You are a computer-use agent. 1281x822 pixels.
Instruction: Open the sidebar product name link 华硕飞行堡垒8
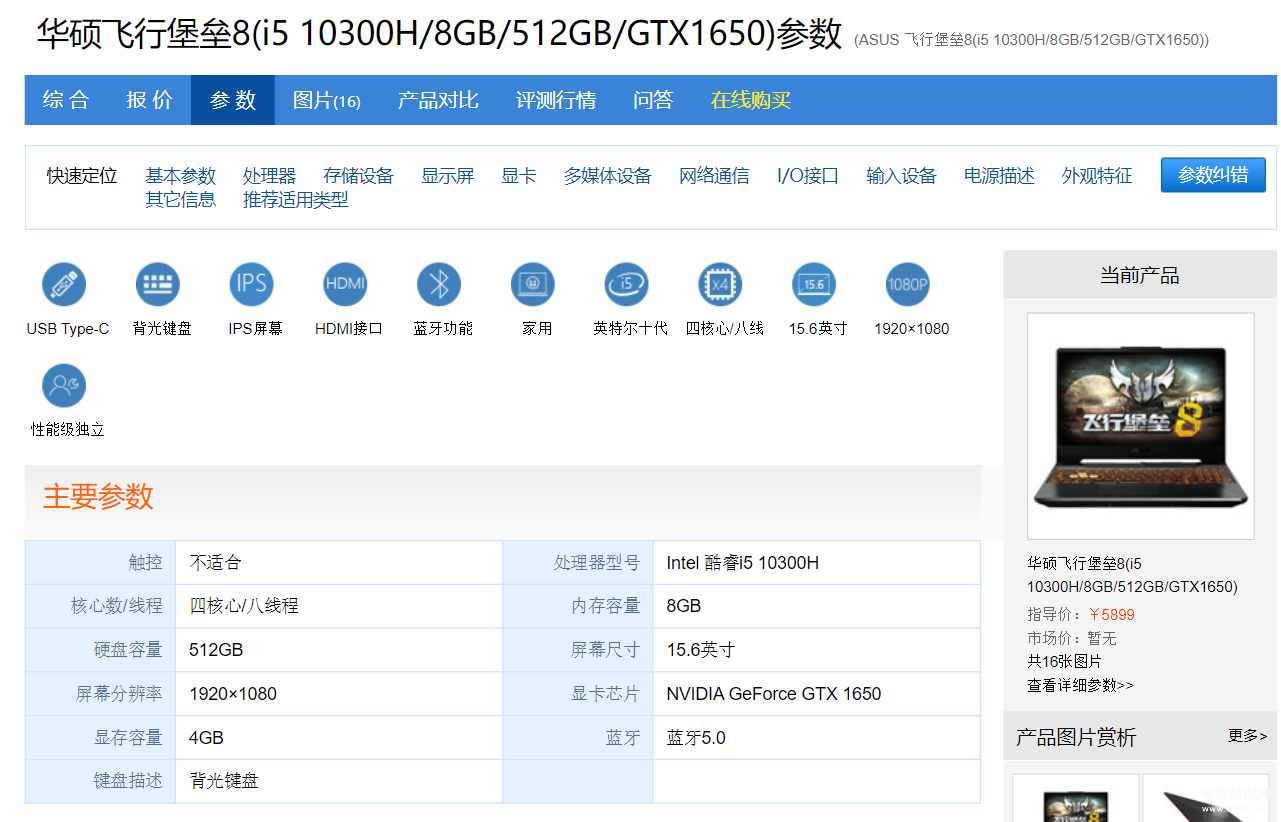(x=1132, y=575)
